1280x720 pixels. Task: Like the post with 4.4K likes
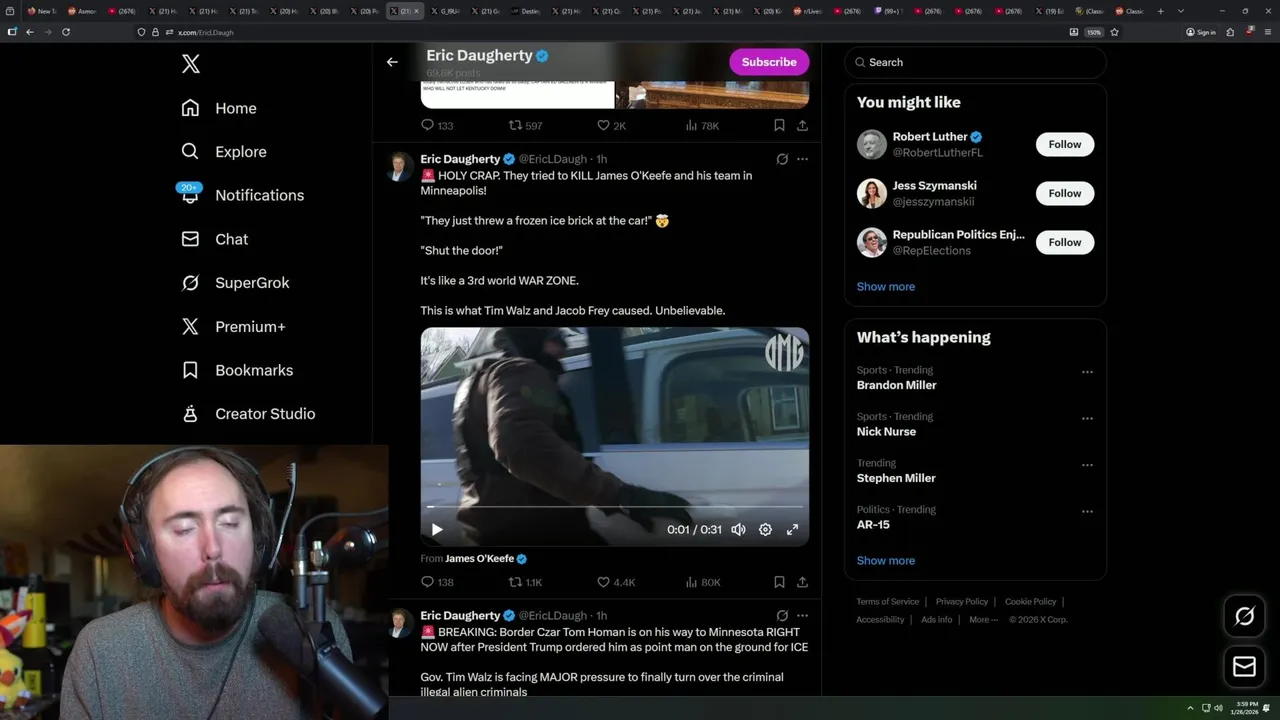(615, 582)
